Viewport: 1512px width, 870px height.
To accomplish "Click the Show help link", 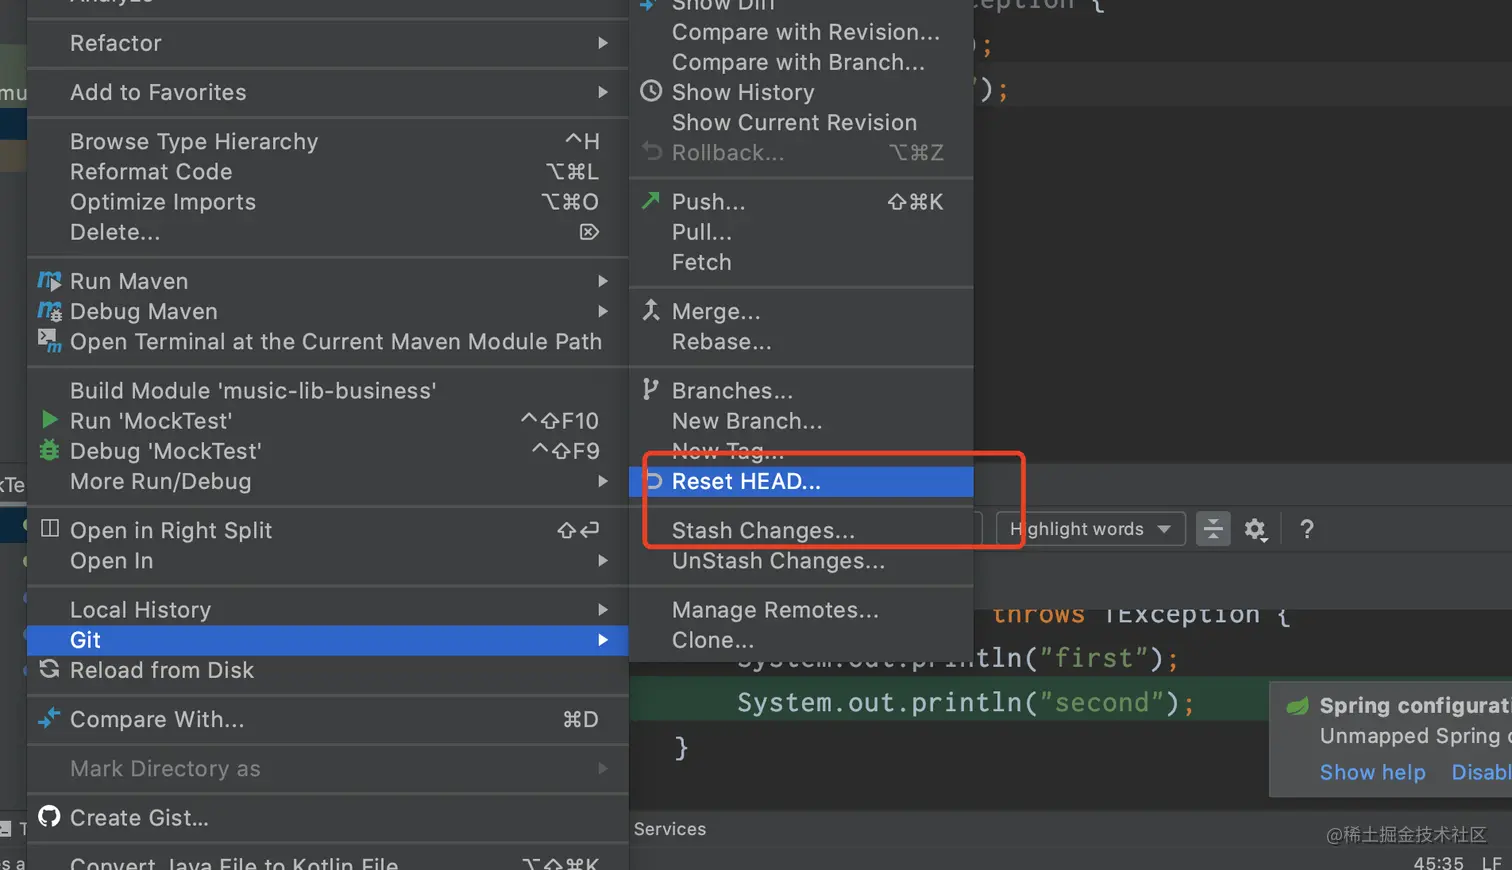I will (1372, 772).
